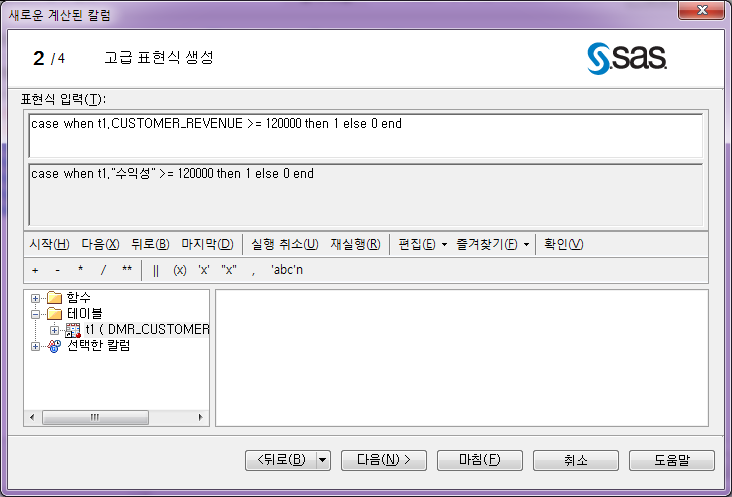Insert the double-asterisk power operator

pyautogui.click(x=127, y=269)
